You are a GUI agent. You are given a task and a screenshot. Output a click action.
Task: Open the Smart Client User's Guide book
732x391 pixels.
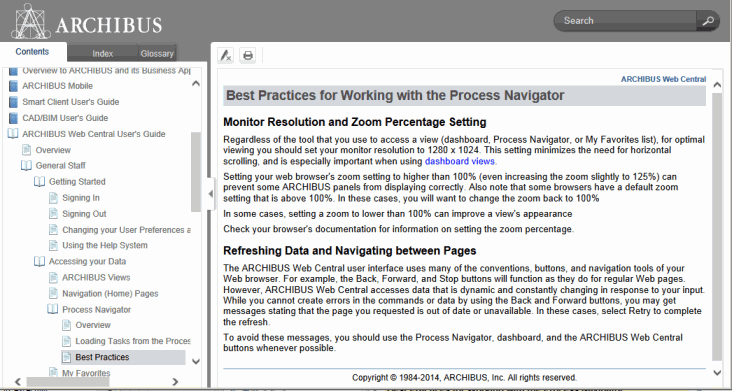70,102
